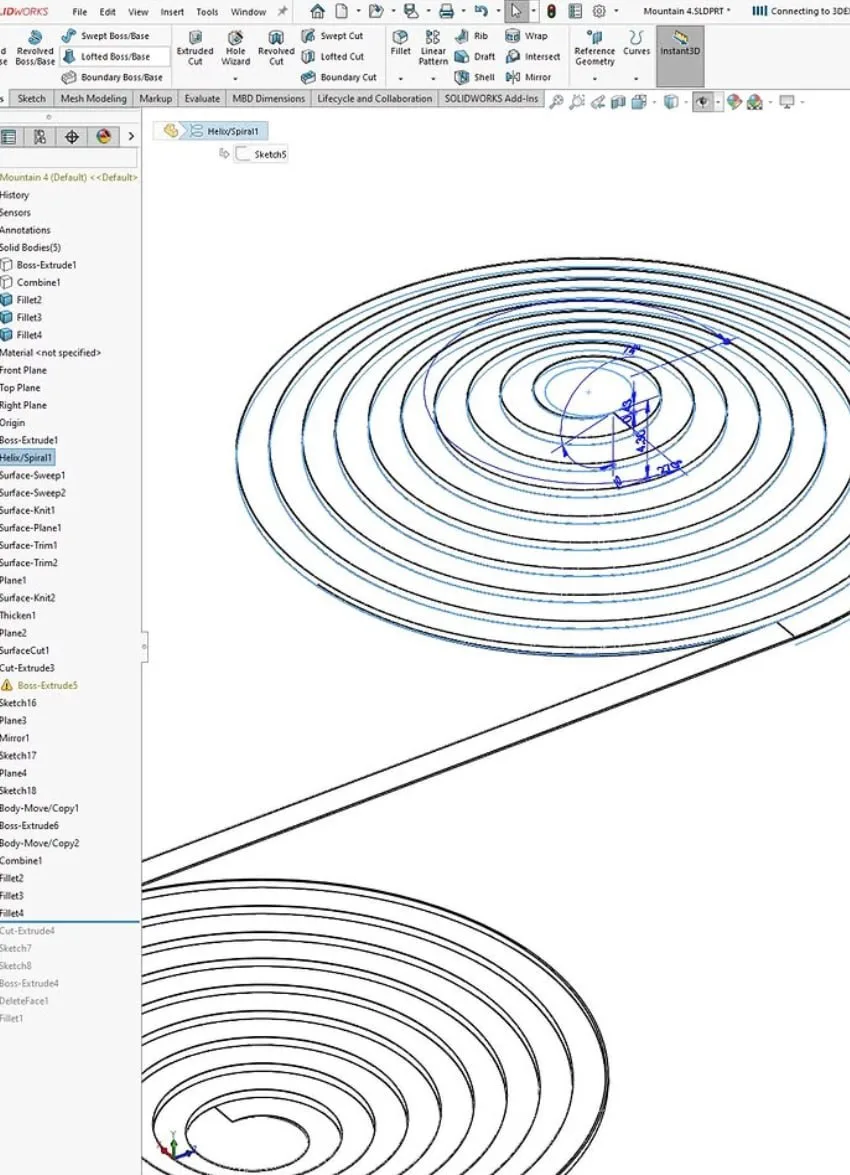The height and width of the screenshot is (1175, 850).
Task: Select Top Plane in the feature tree
Action: click(x=20, y=387)
